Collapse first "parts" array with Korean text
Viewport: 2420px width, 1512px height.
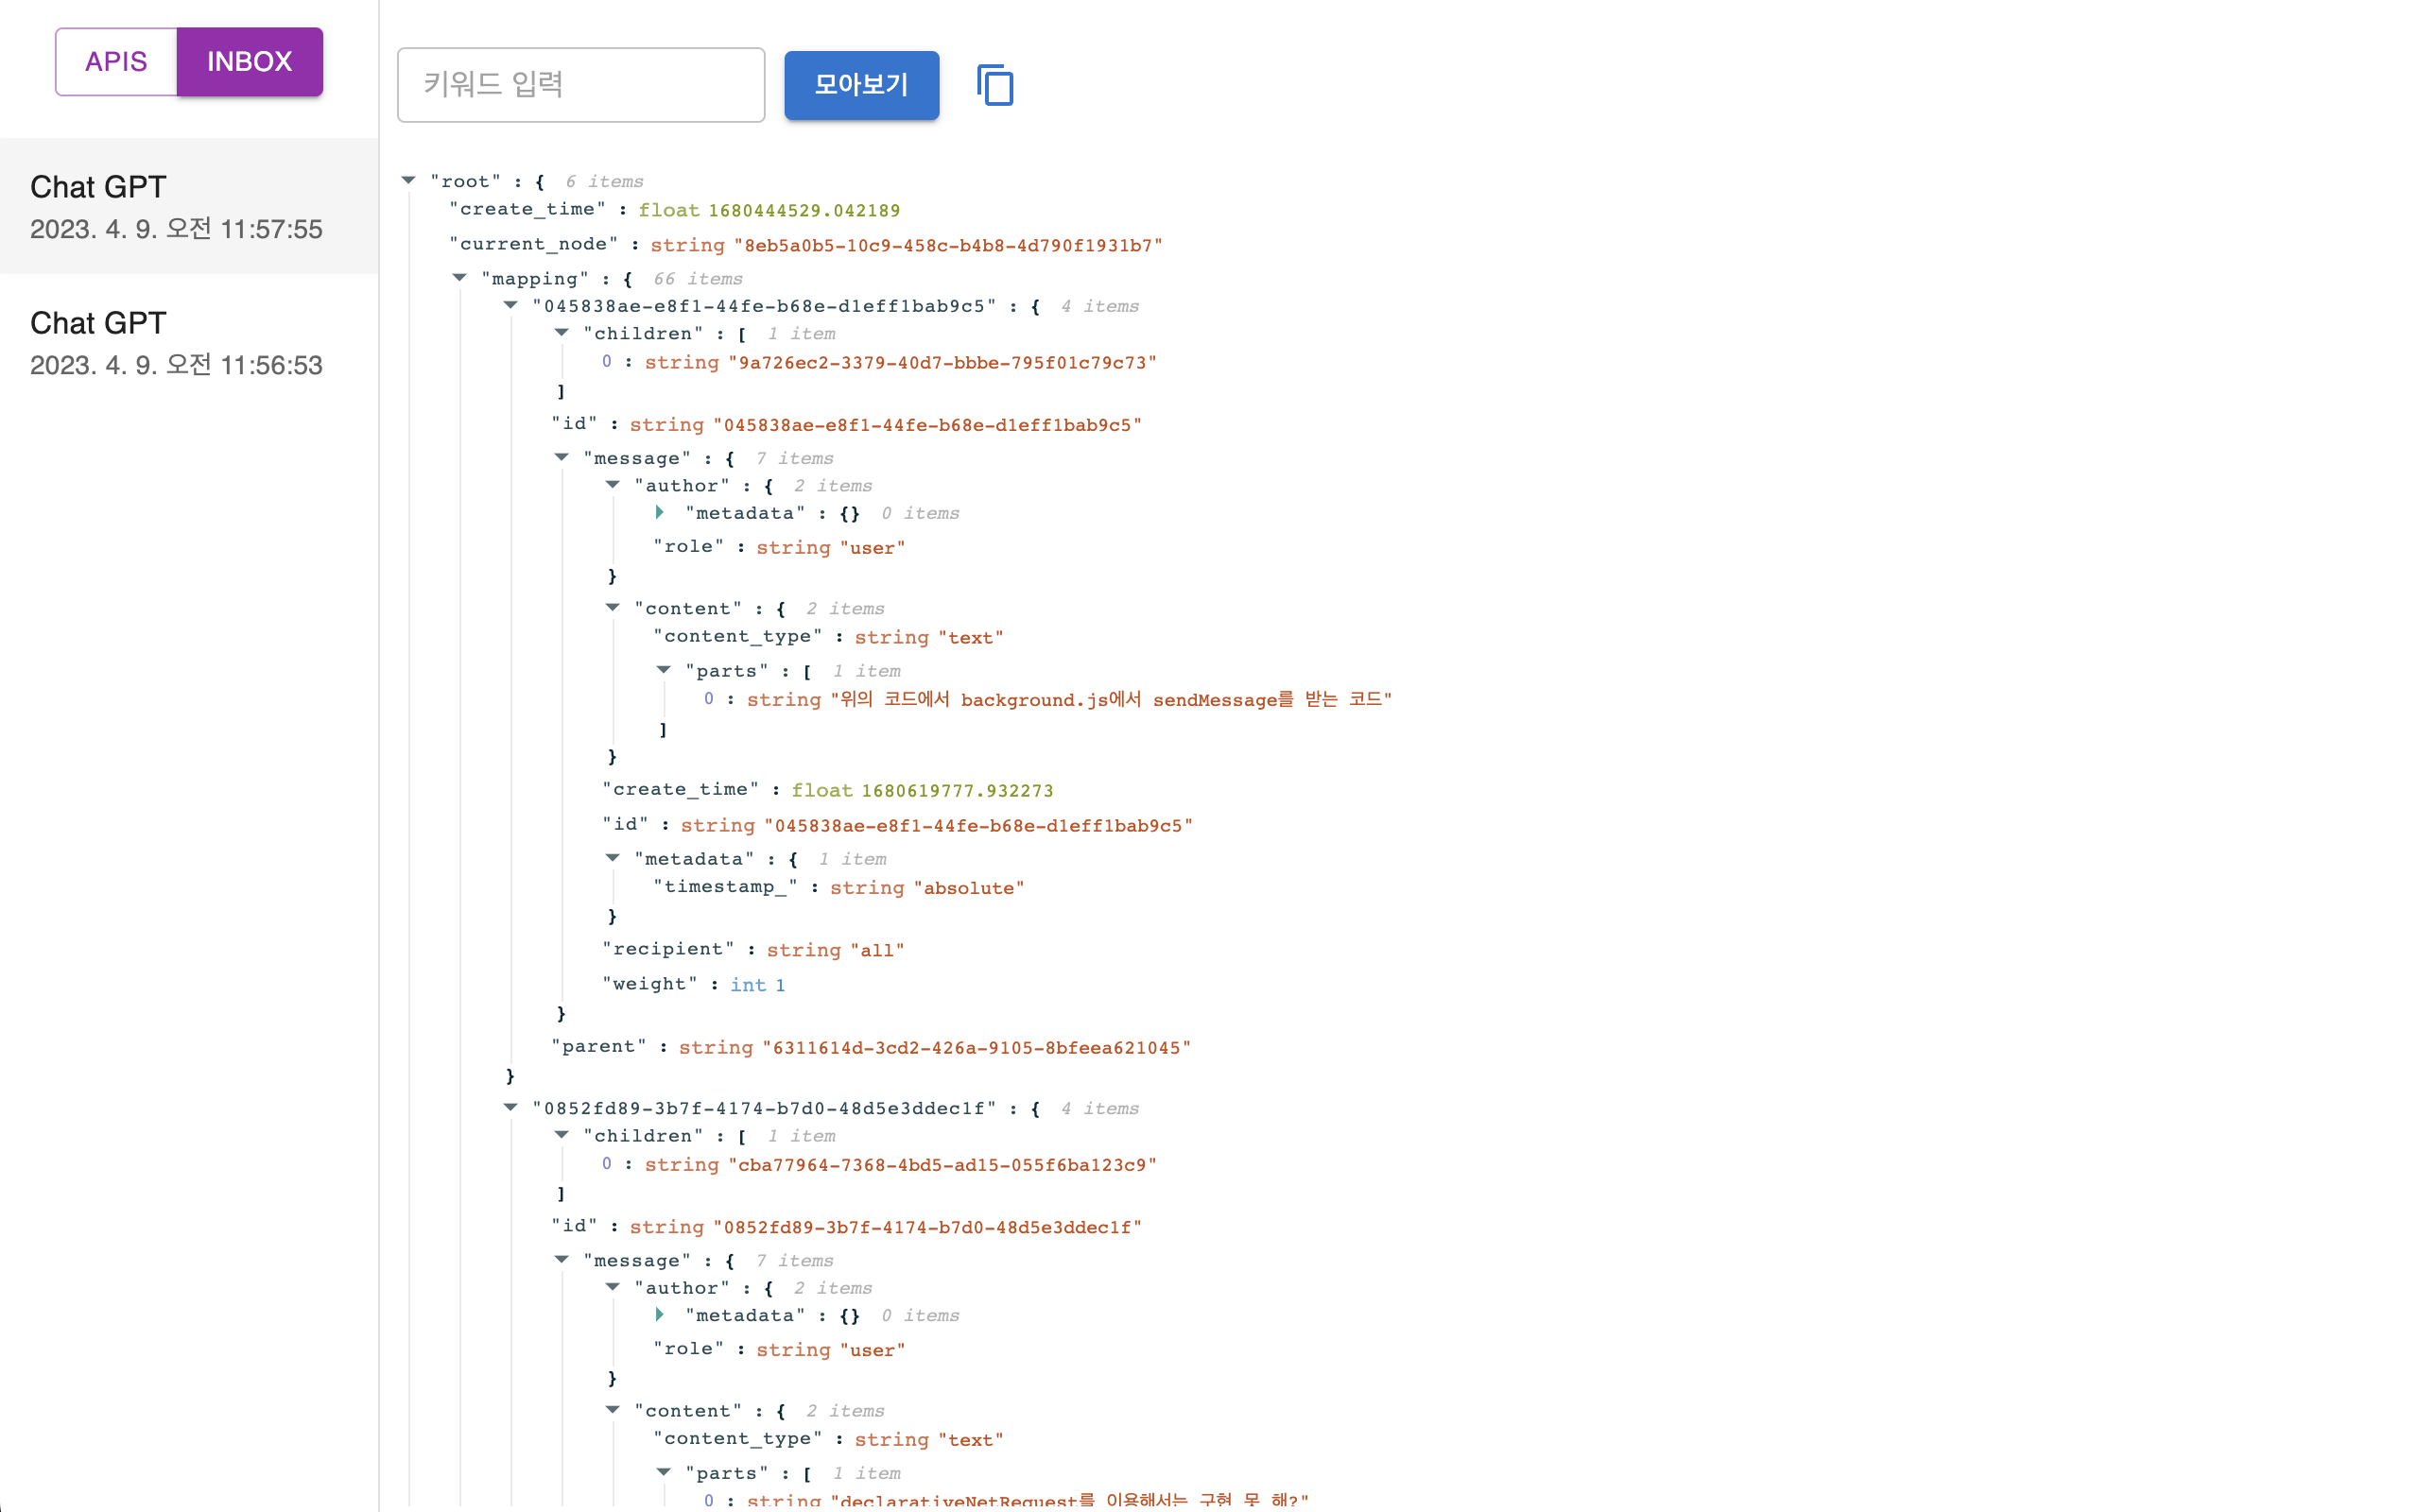[664, 670]
